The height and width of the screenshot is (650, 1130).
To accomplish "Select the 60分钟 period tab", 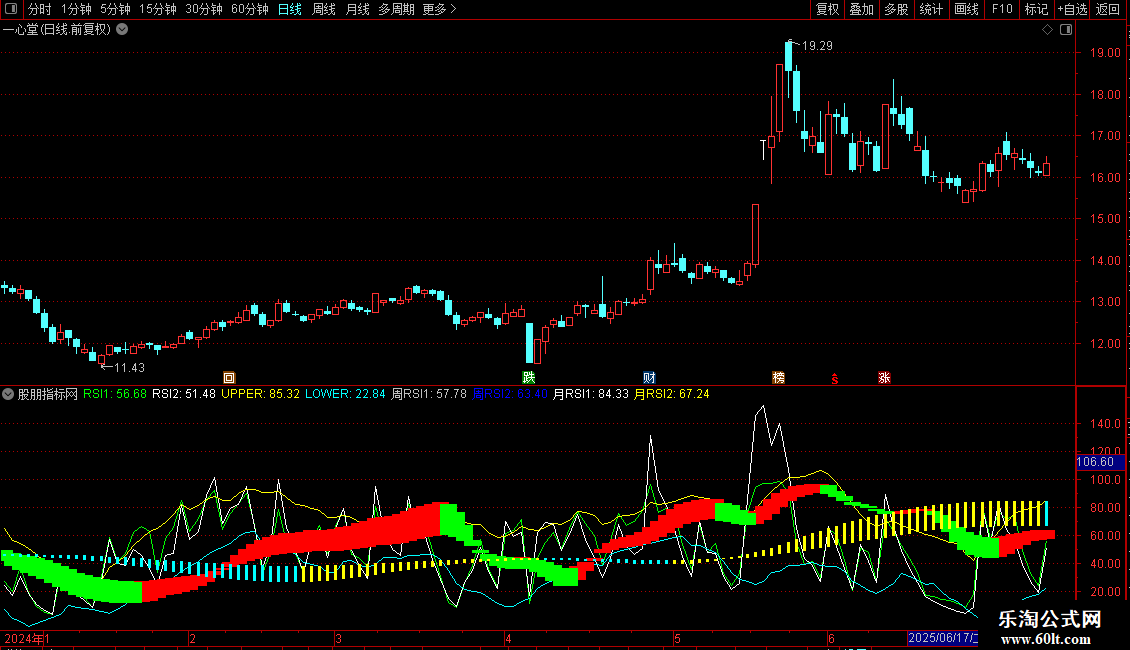I will [250, 9].
